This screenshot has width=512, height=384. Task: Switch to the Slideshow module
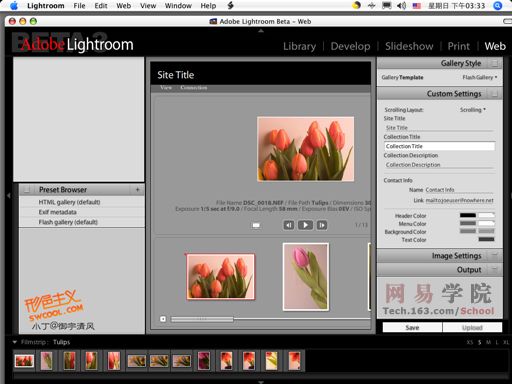[409, 46]
